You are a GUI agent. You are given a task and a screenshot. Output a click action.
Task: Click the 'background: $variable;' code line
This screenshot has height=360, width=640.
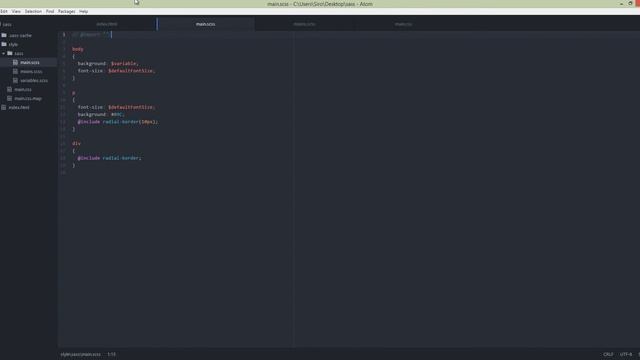[108, 64]
